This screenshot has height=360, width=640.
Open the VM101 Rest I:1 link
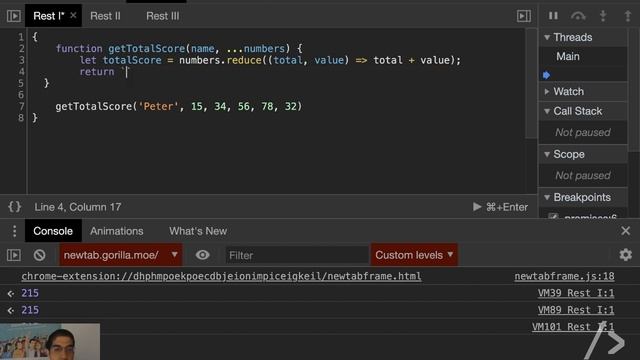tap(573, 327)
